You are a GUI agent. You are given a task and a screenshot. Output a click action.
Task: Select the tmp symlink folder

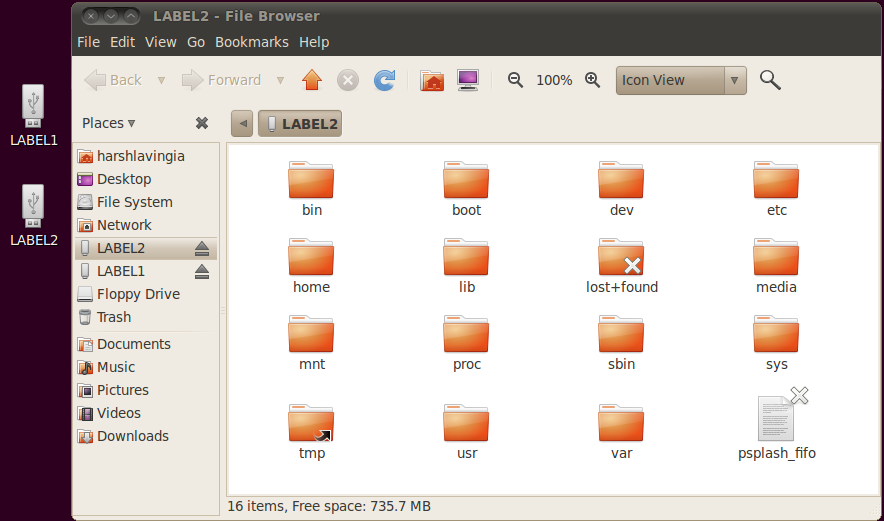(x=311, y=432)
